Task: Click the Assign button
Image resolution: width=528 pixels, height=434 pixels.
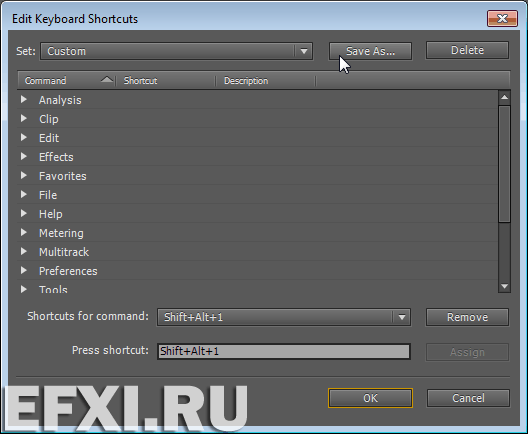Action: [467, 352]
